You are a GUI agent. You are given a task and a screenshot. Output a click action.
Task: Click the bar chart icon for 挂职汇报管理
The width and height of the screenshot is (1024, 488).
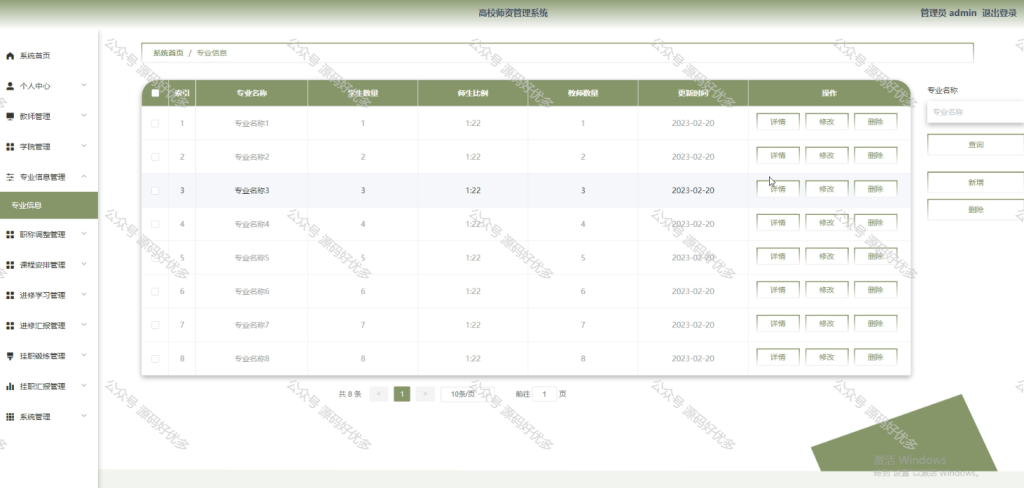10,387
